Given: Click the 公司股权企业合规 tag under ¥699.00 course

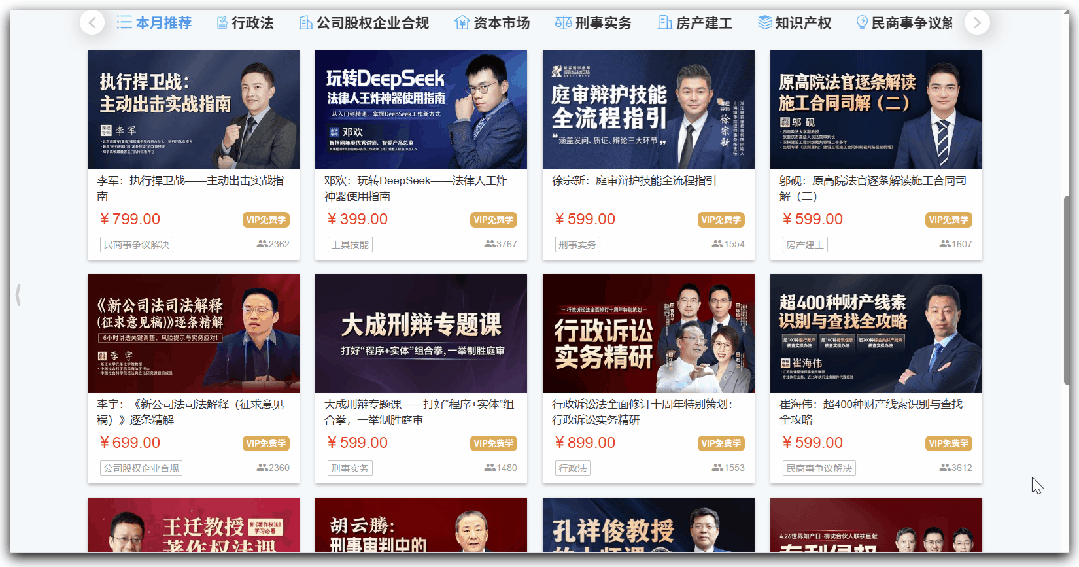Looking at the screenshot, I should point(141,468).
